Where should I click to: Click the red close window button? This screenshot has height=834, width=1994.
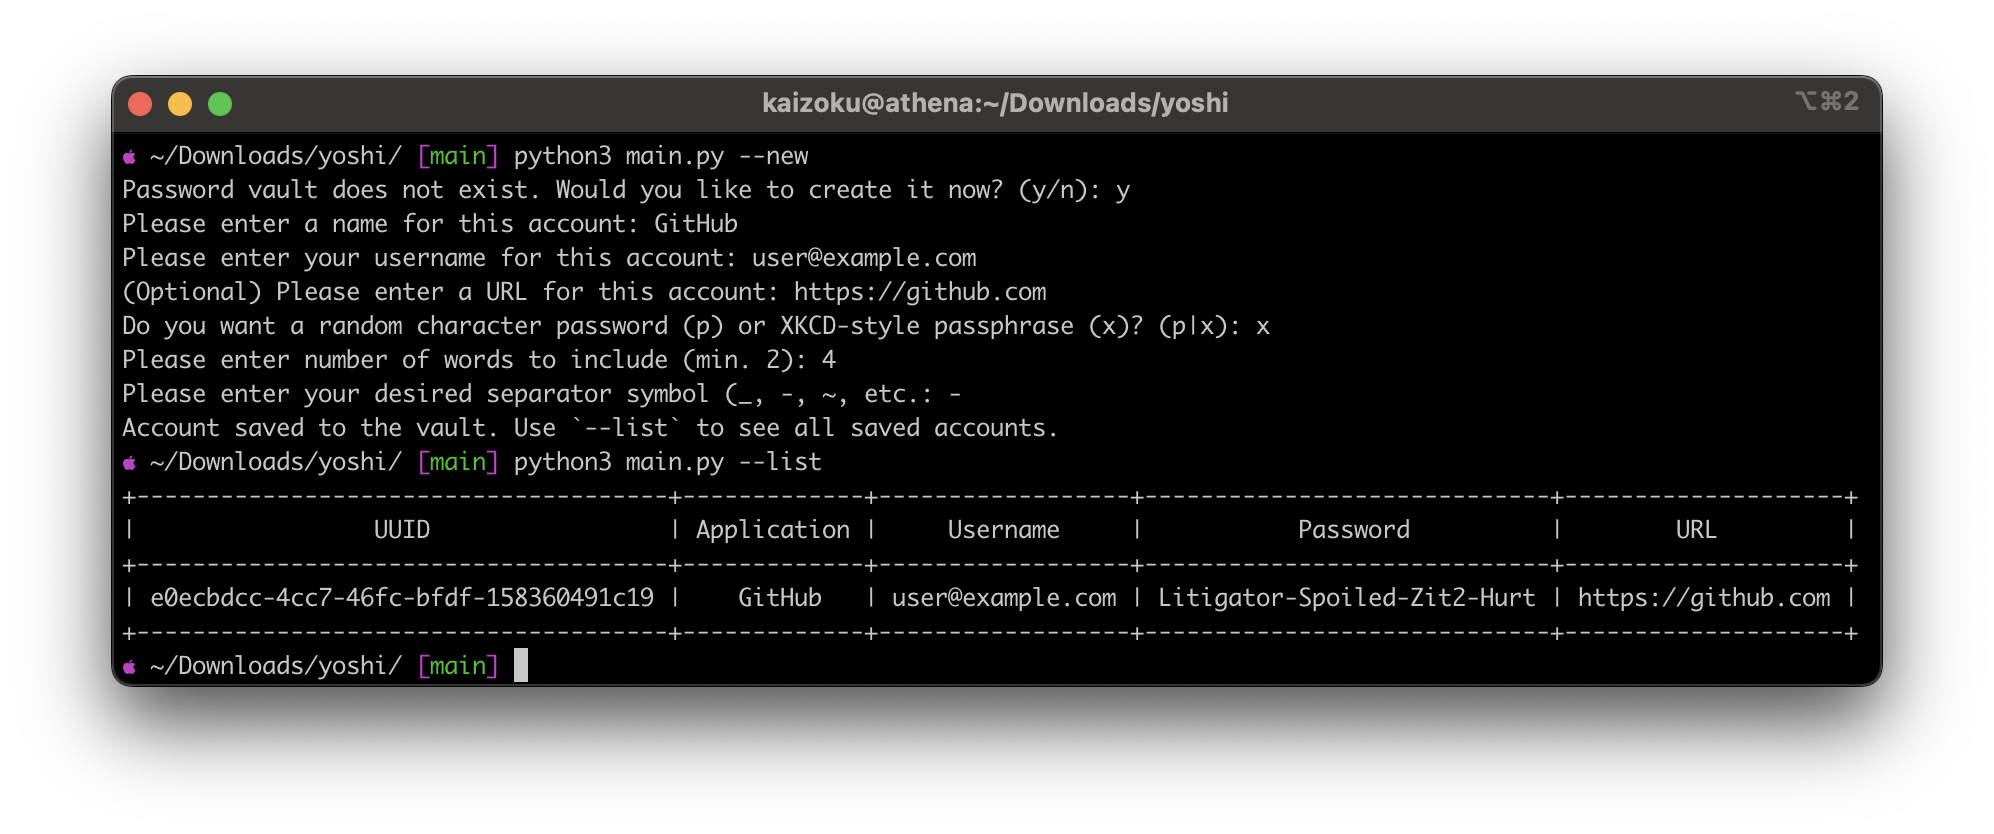[x=140, y=104]
